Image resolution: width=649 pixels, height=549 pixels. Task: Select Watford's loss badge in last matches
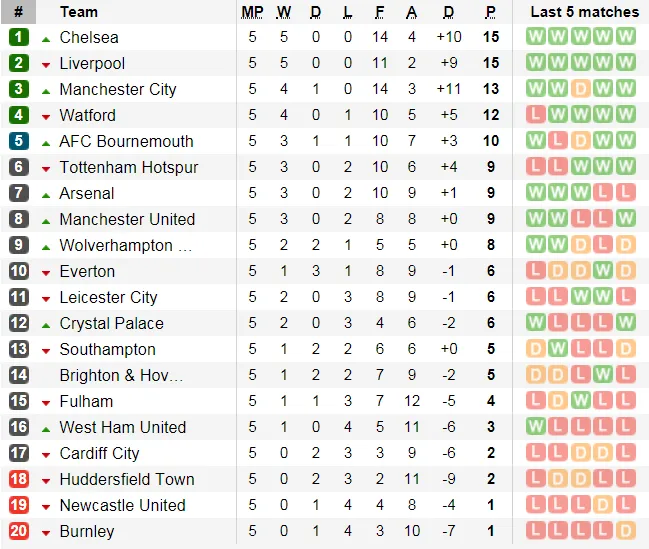pos(537,115)
